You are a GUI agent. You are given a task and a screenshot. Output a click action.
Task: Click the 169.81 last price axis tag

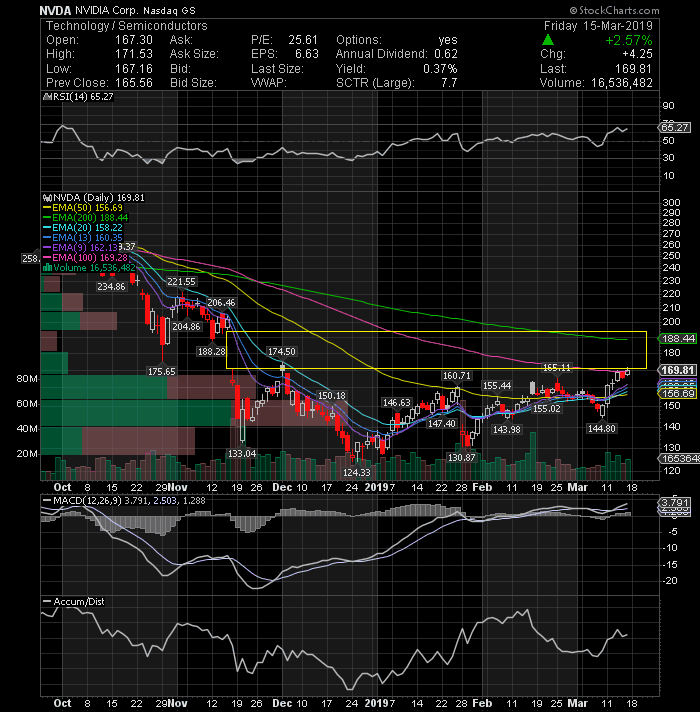(x=678, y=370)
